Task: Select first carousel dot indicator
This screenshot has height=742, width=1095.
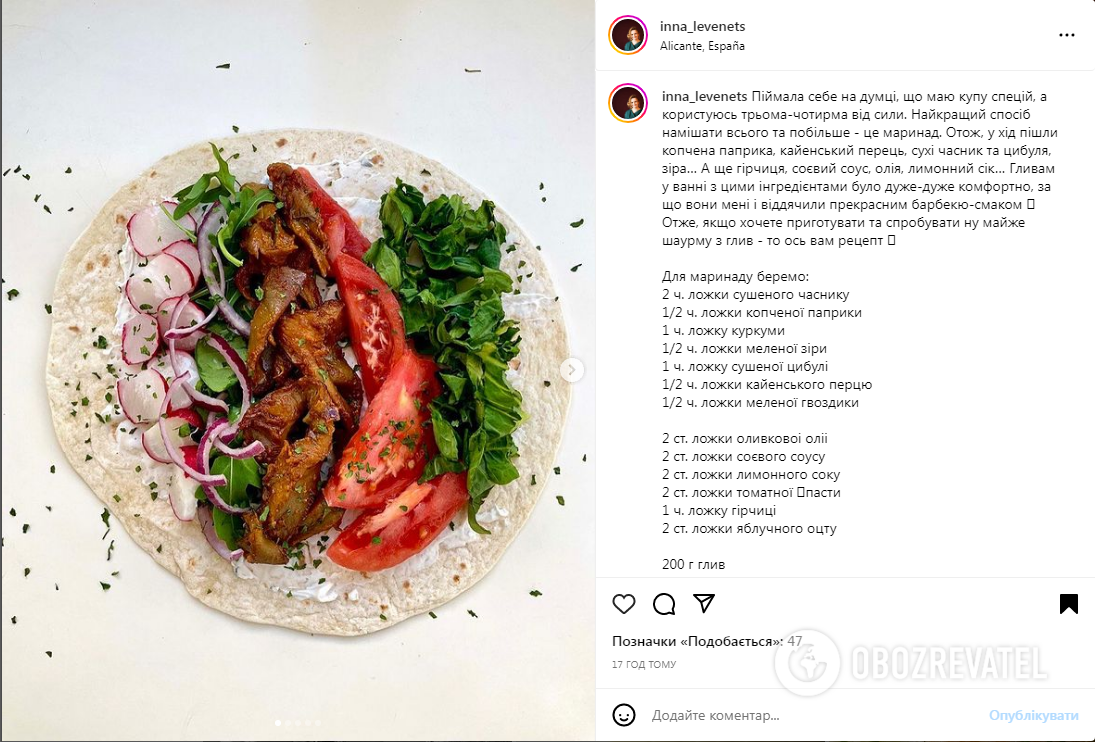Action: 279,723
